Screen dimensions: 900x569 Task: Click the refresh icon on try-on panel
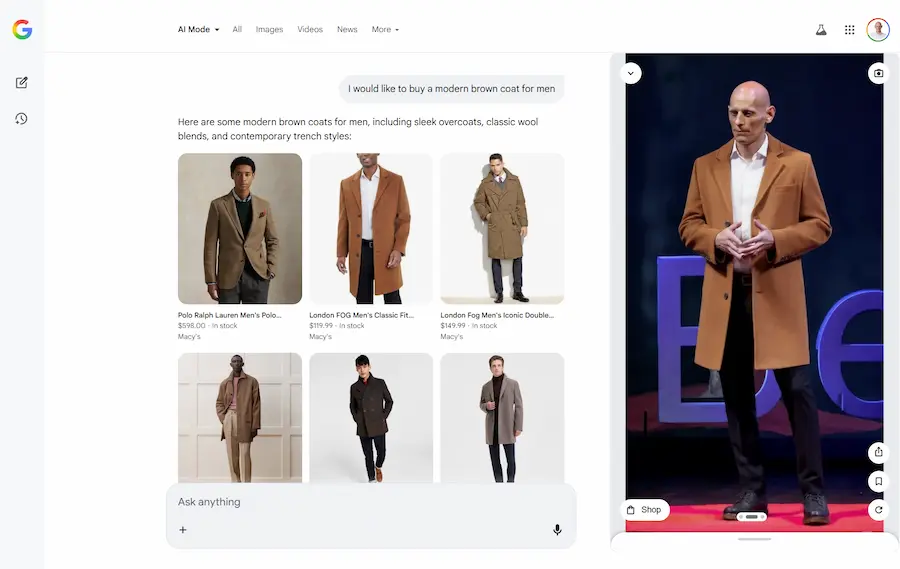click(x=878, y=510)
